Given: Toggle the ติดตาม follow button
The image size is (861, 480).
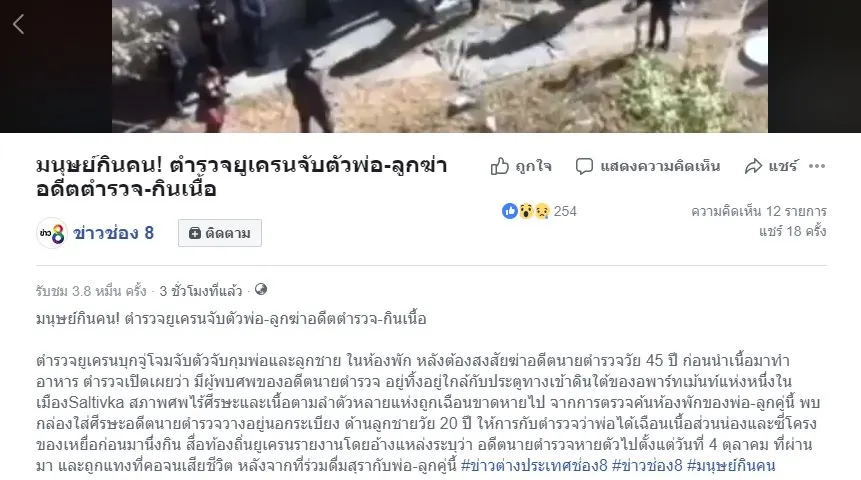Looking at the screenshot, I should click(220, 233).
